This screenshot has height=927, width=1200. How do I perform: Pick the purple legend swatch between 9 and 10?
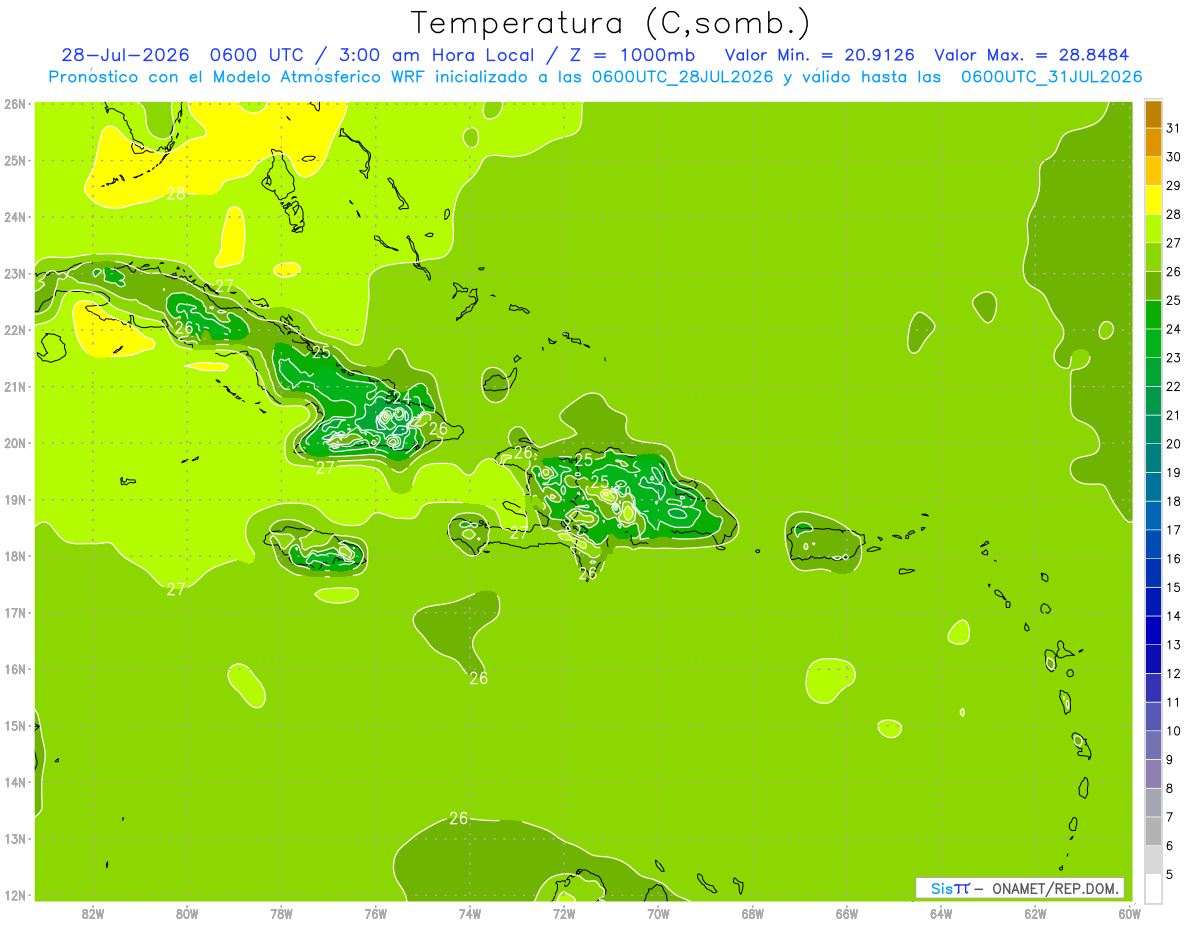pyautogui.click(x=1153, y=745)
